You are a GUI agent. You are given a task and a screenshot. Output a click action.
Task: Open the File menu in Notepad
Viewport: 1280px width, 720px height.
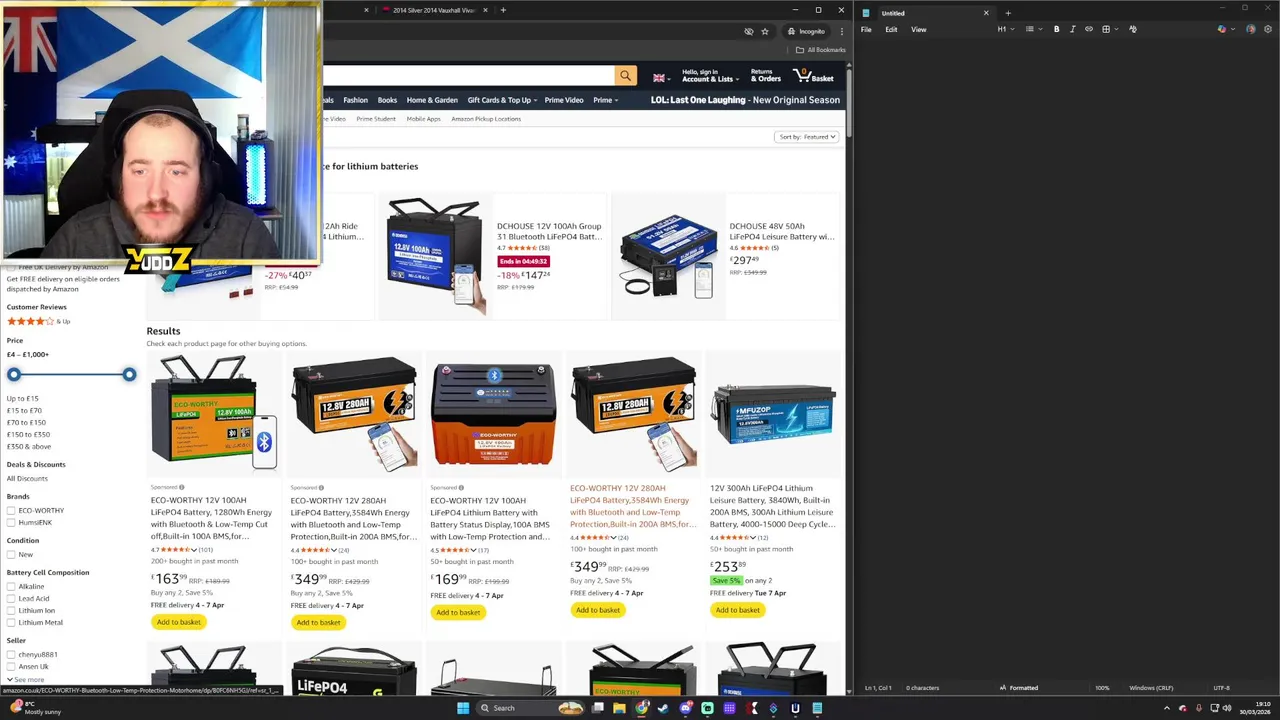(x=866, y=29)
